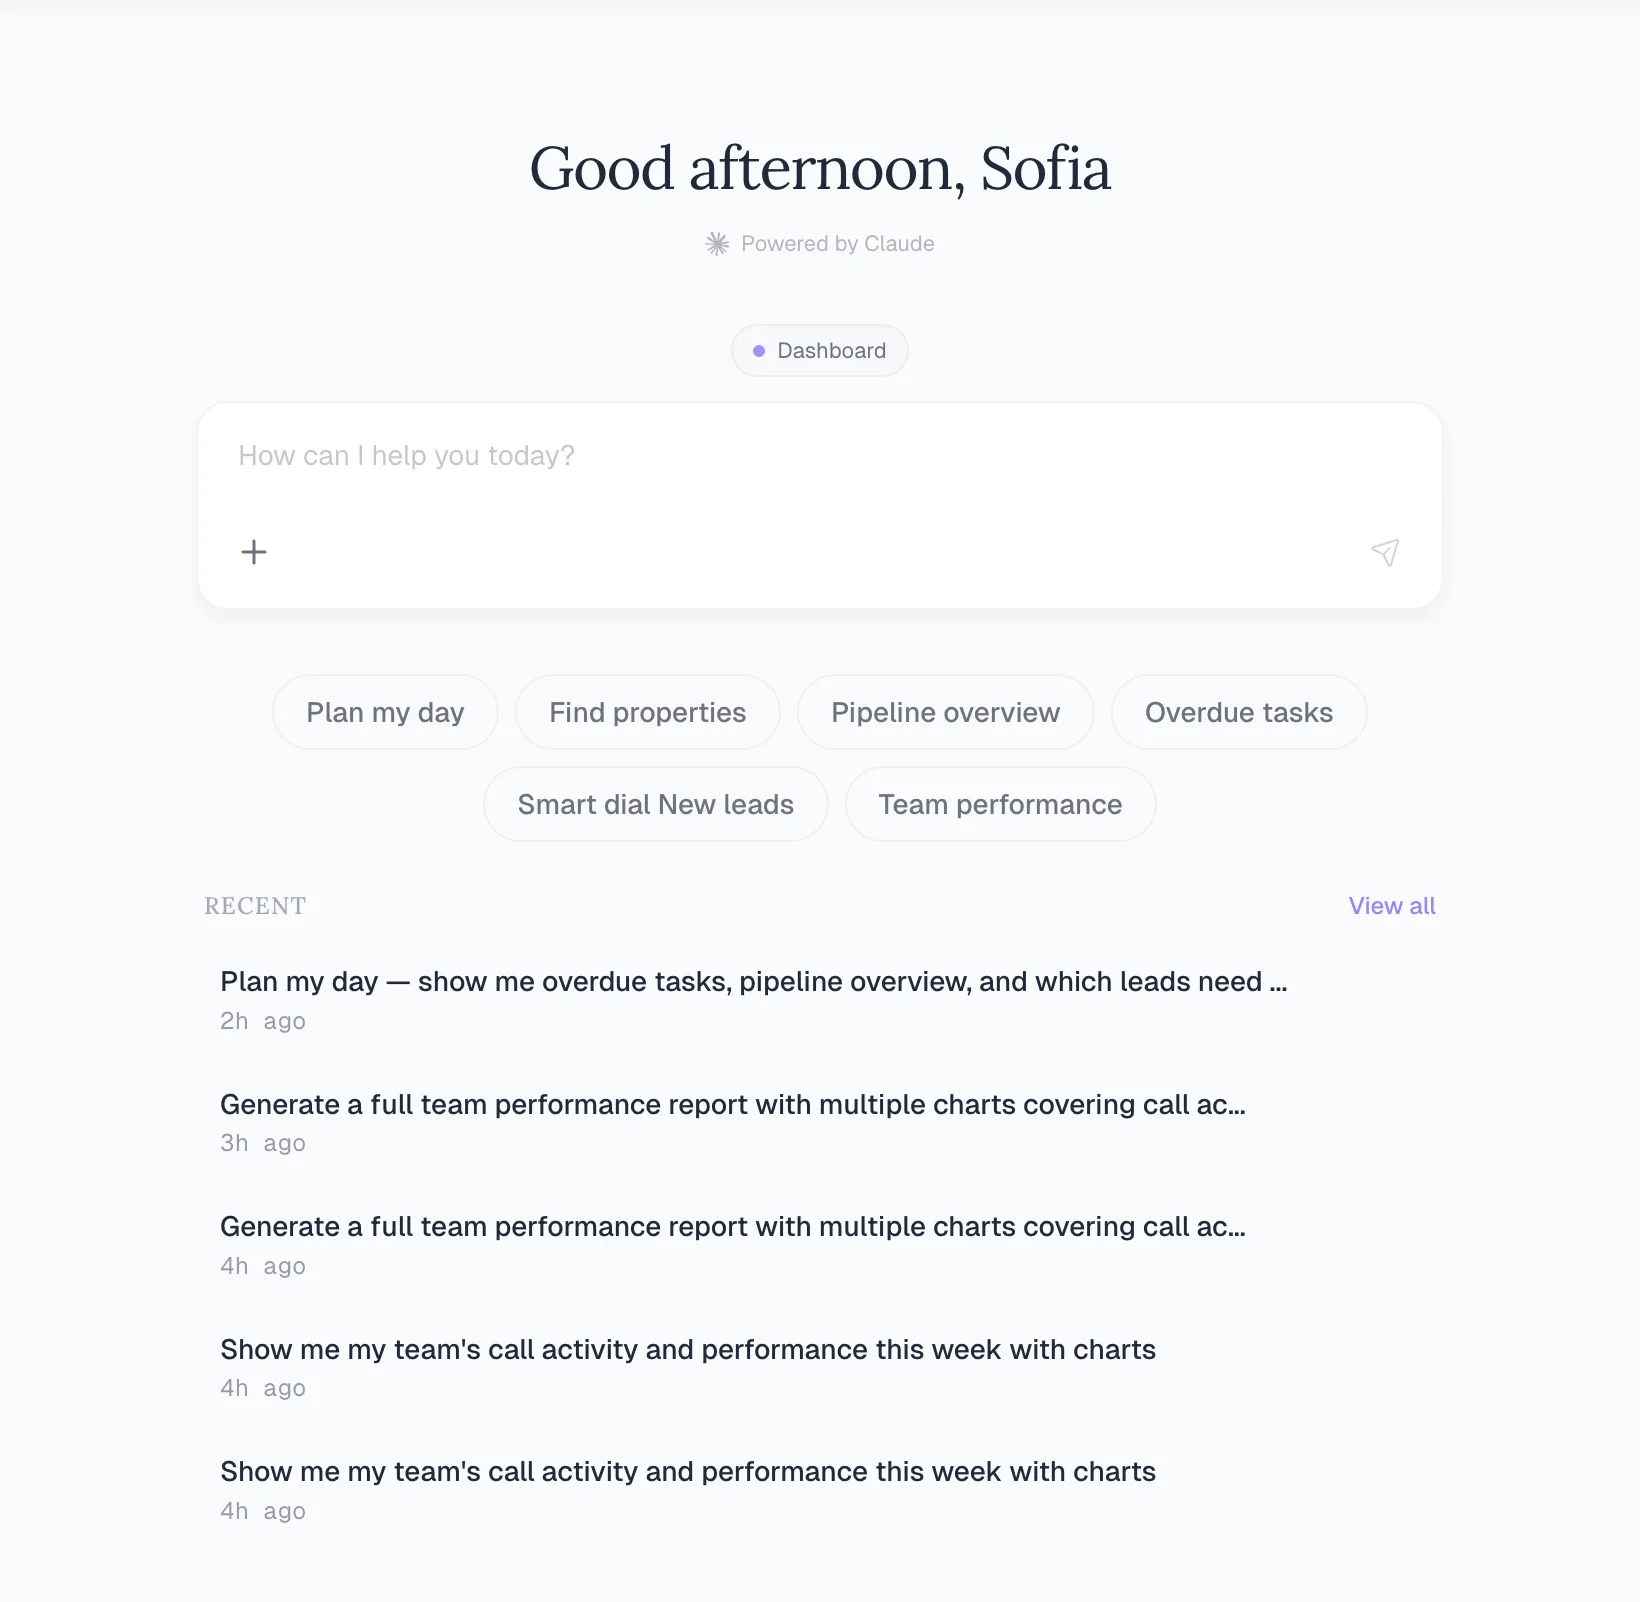Click the RECENT section heading
The height and width of the screenshot is (1602, 1640).
(255, 906)
